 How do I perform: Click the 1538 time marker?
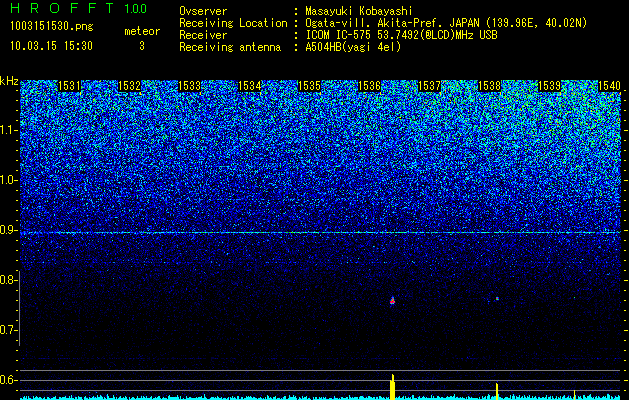490,86
